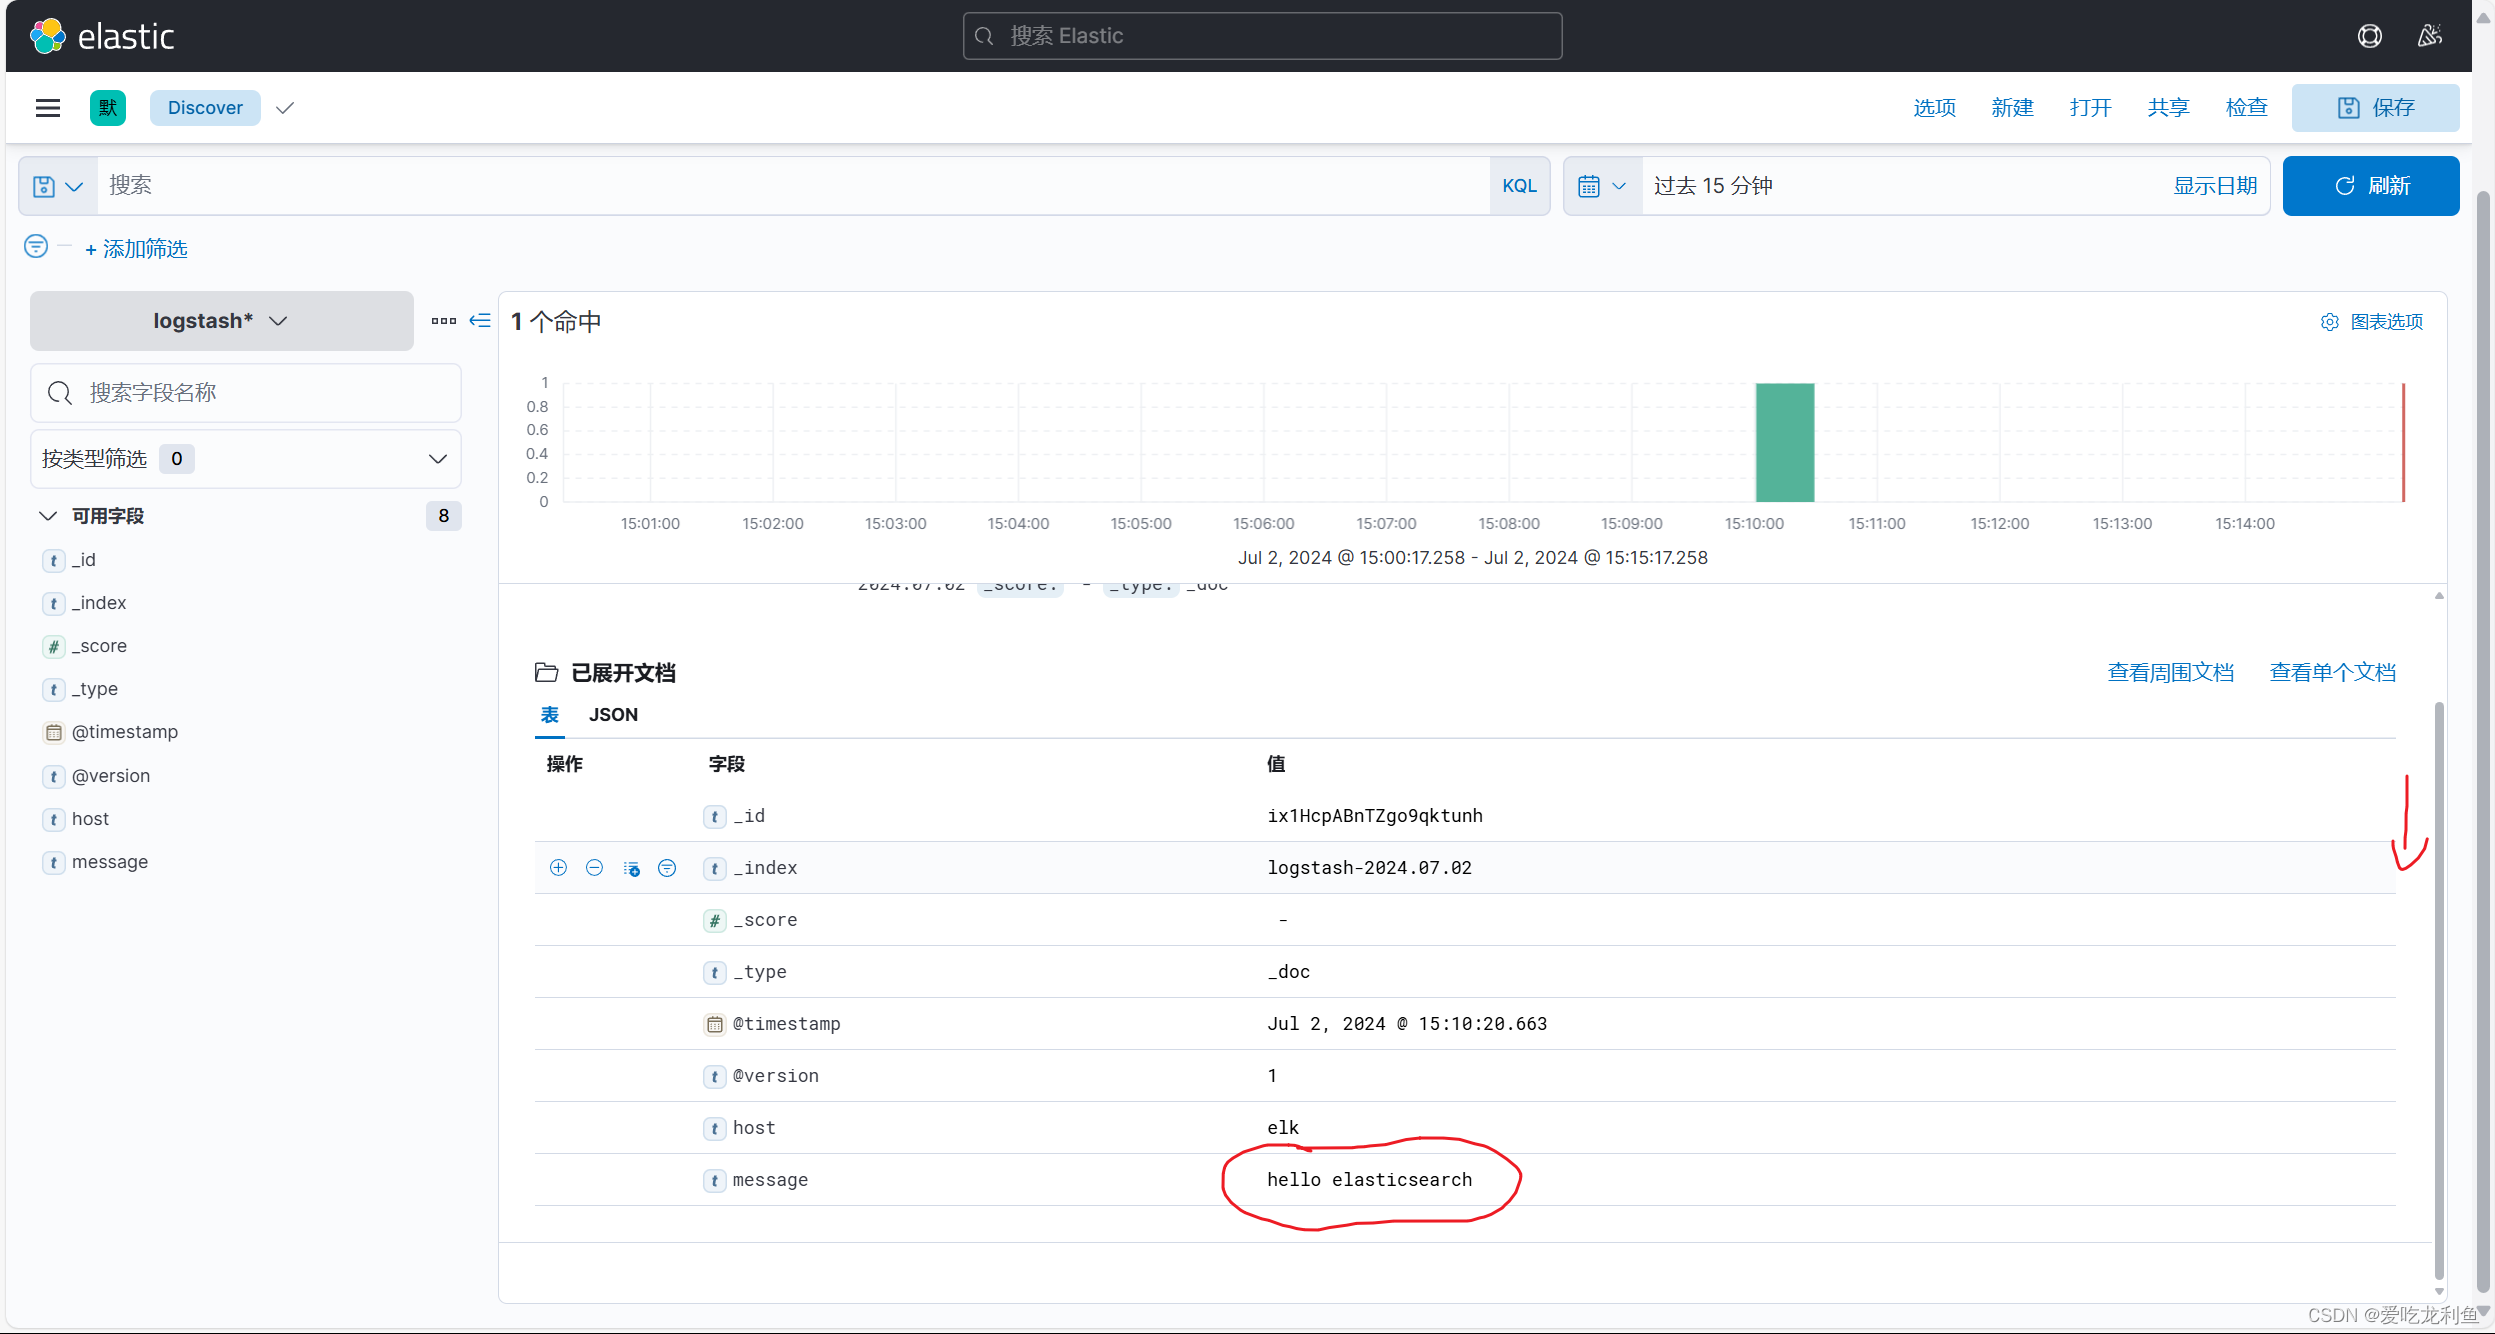Filter for _index field present
2495x1334 pixels.
pyautogui.click(x=667, y=868)
